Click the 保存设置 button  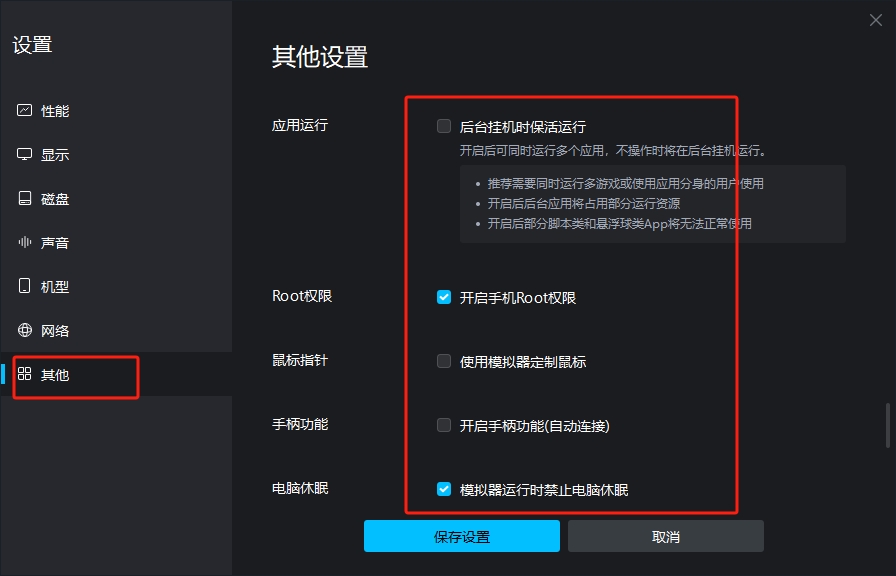point(462,536)
